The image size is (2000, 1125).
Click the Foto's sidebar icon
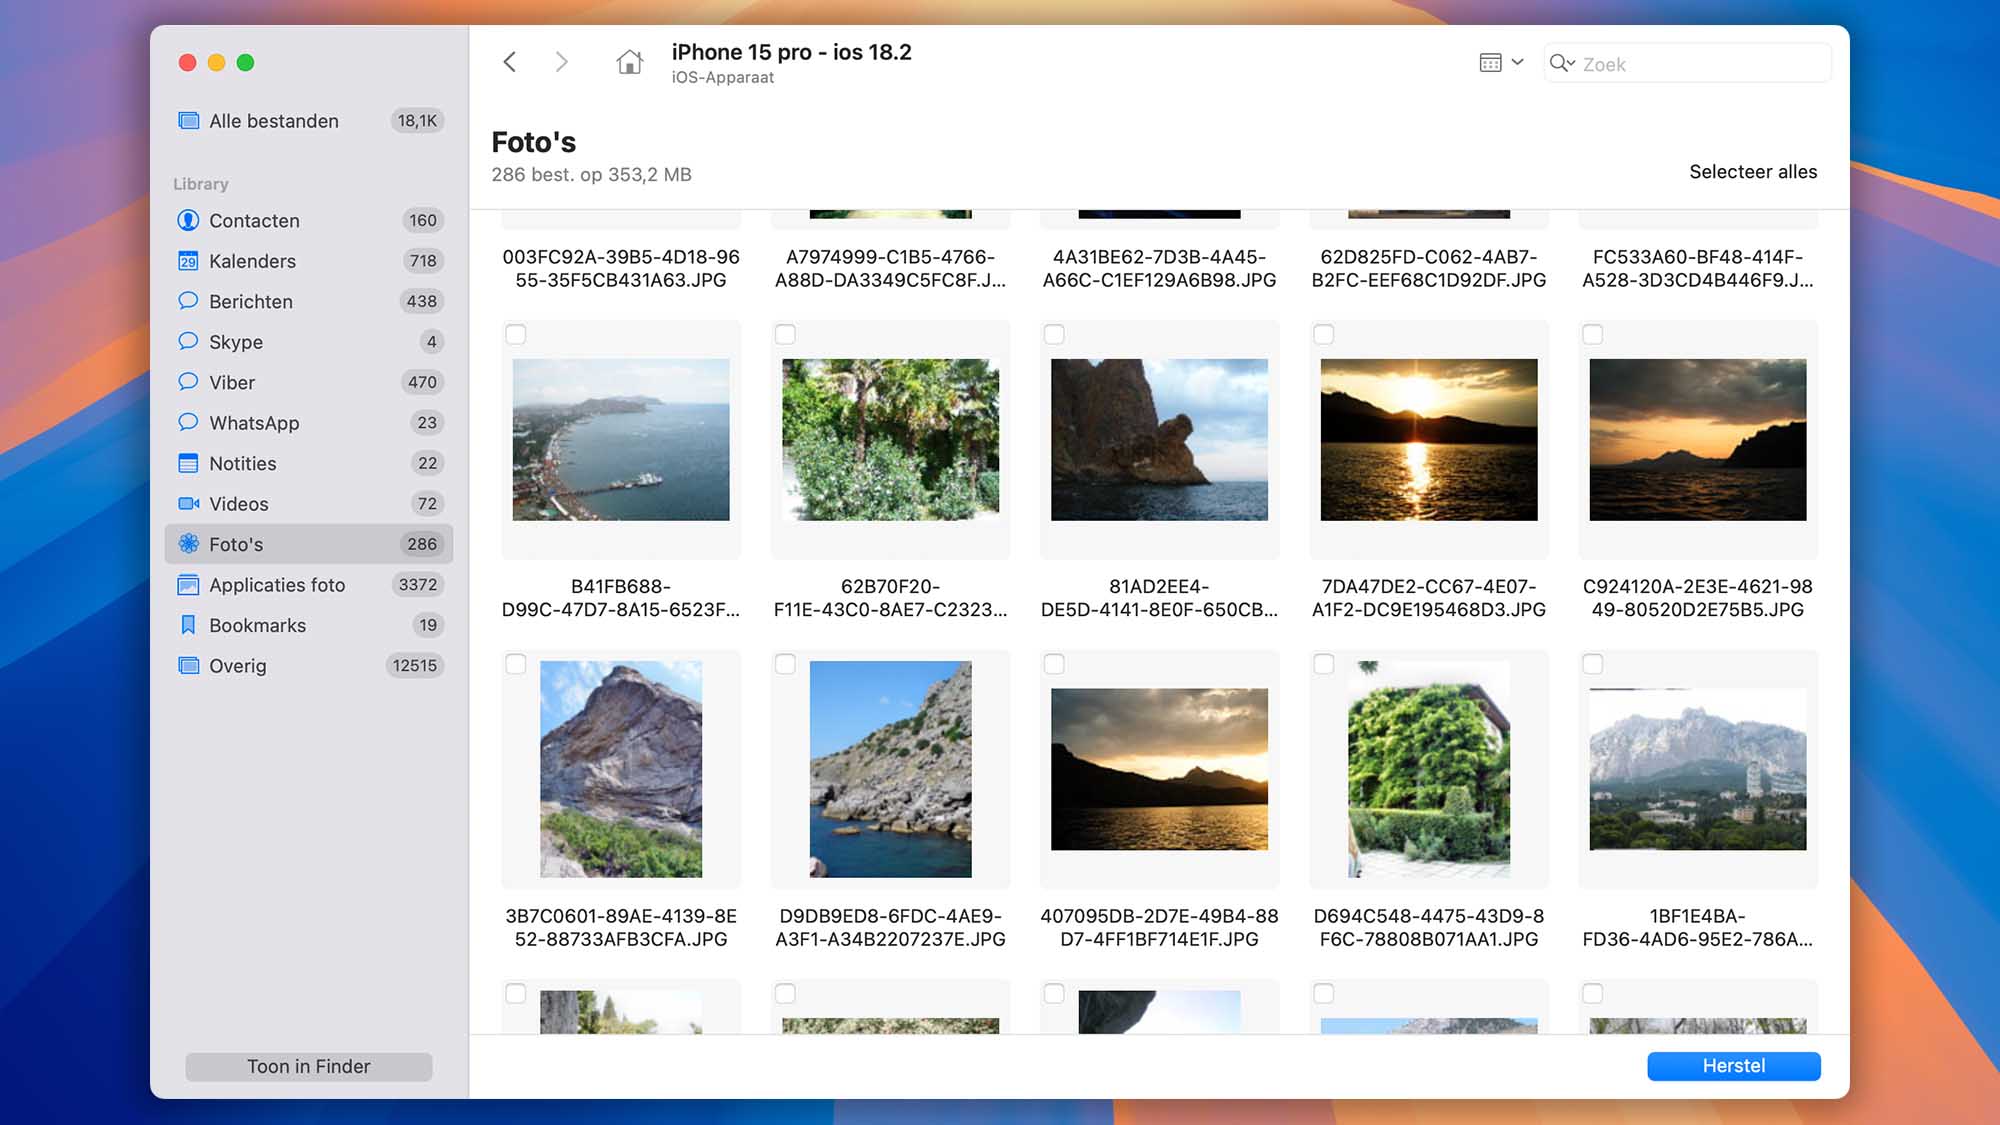point(188,543)
